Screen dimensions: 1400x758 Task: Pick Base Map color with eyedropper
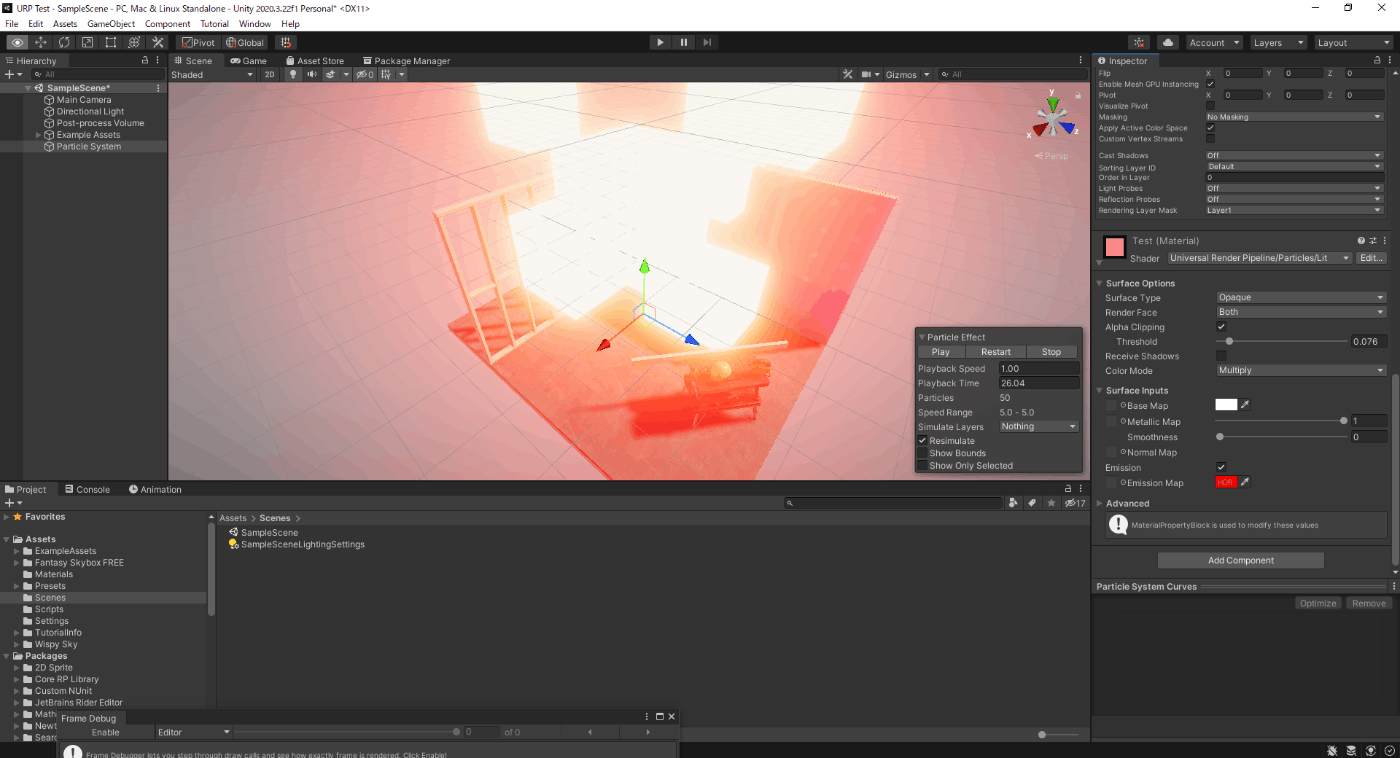(x=1246, y=405)
